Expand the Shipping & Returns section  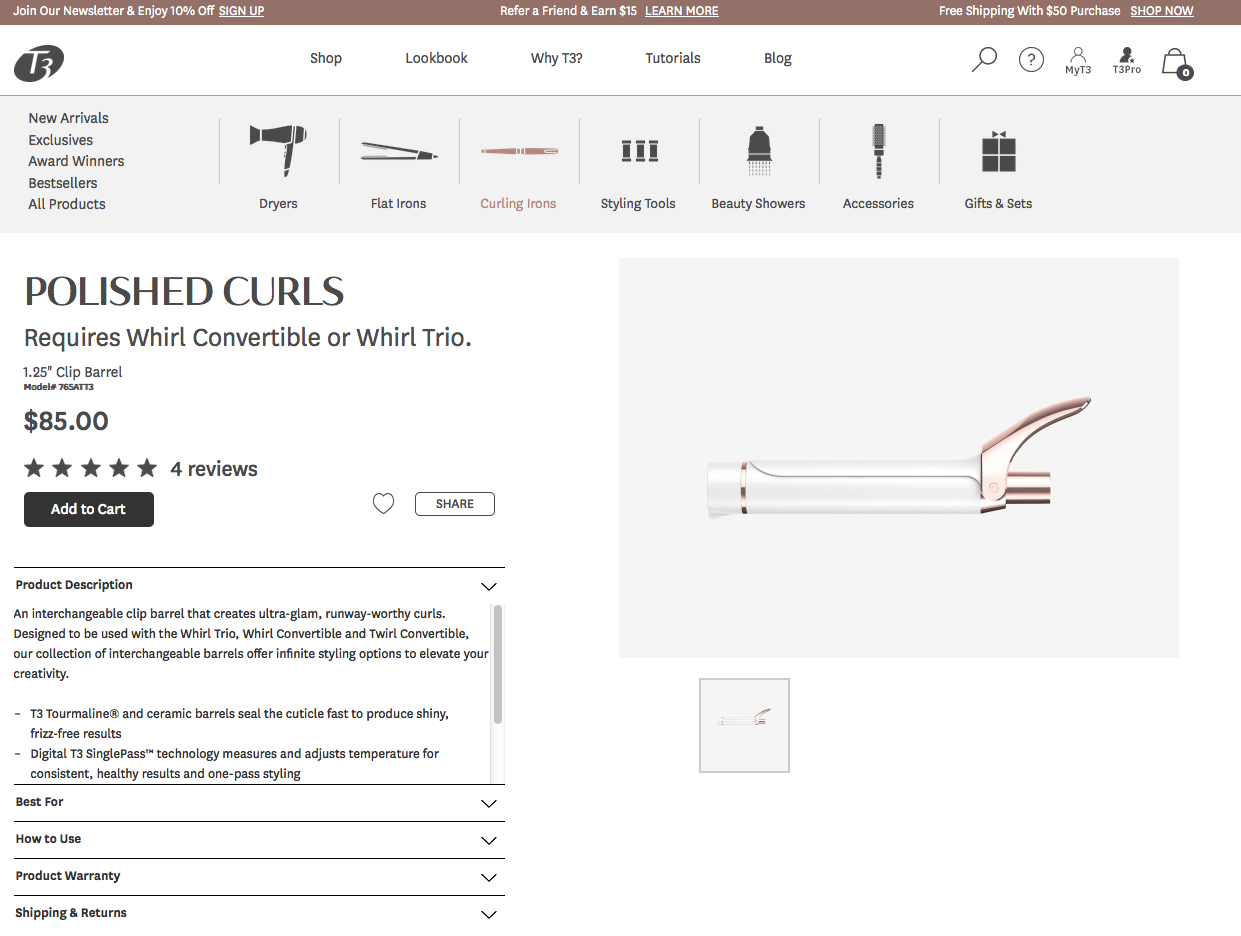259,914
